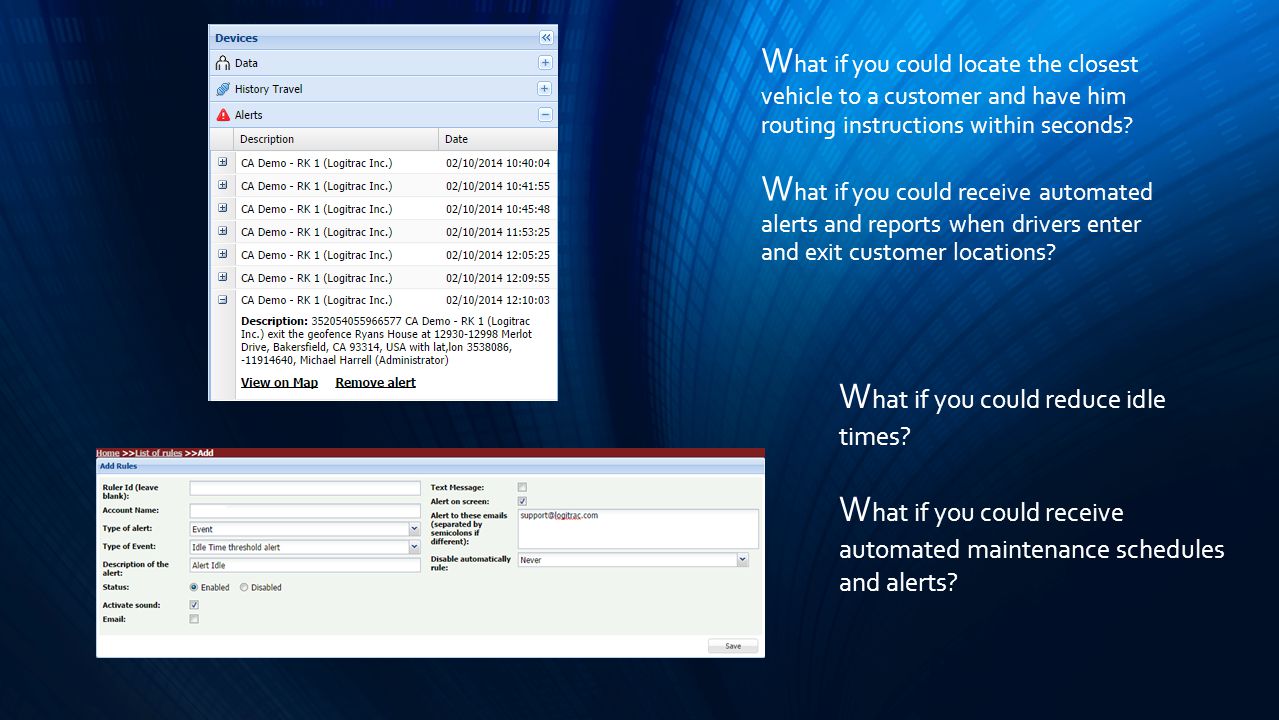Image resolution: width=1279 pixels, height=720 pixels.
Task: Click the Devices panel title
Action: pyautogui.click(x=236, y=38)
